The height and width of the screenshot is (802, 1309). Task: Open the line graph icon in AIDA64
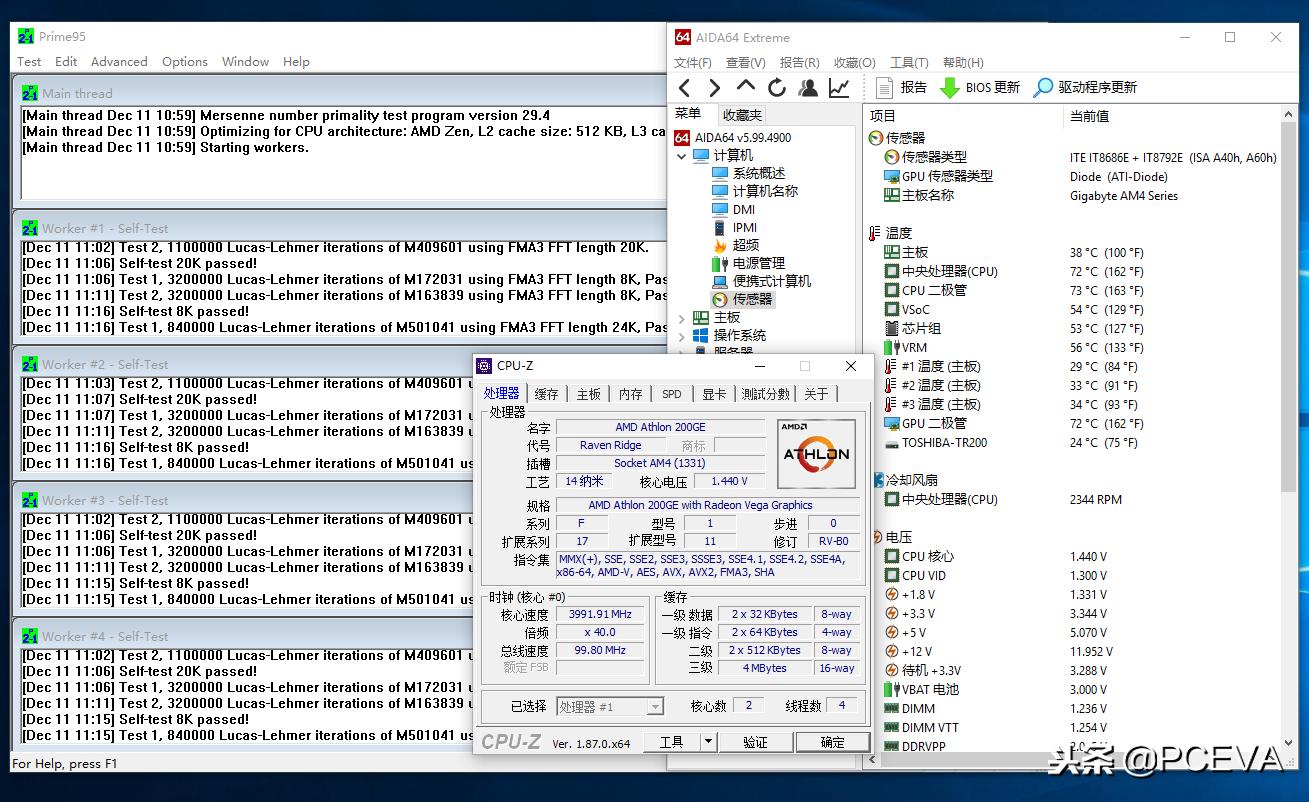tap(839, 87)
